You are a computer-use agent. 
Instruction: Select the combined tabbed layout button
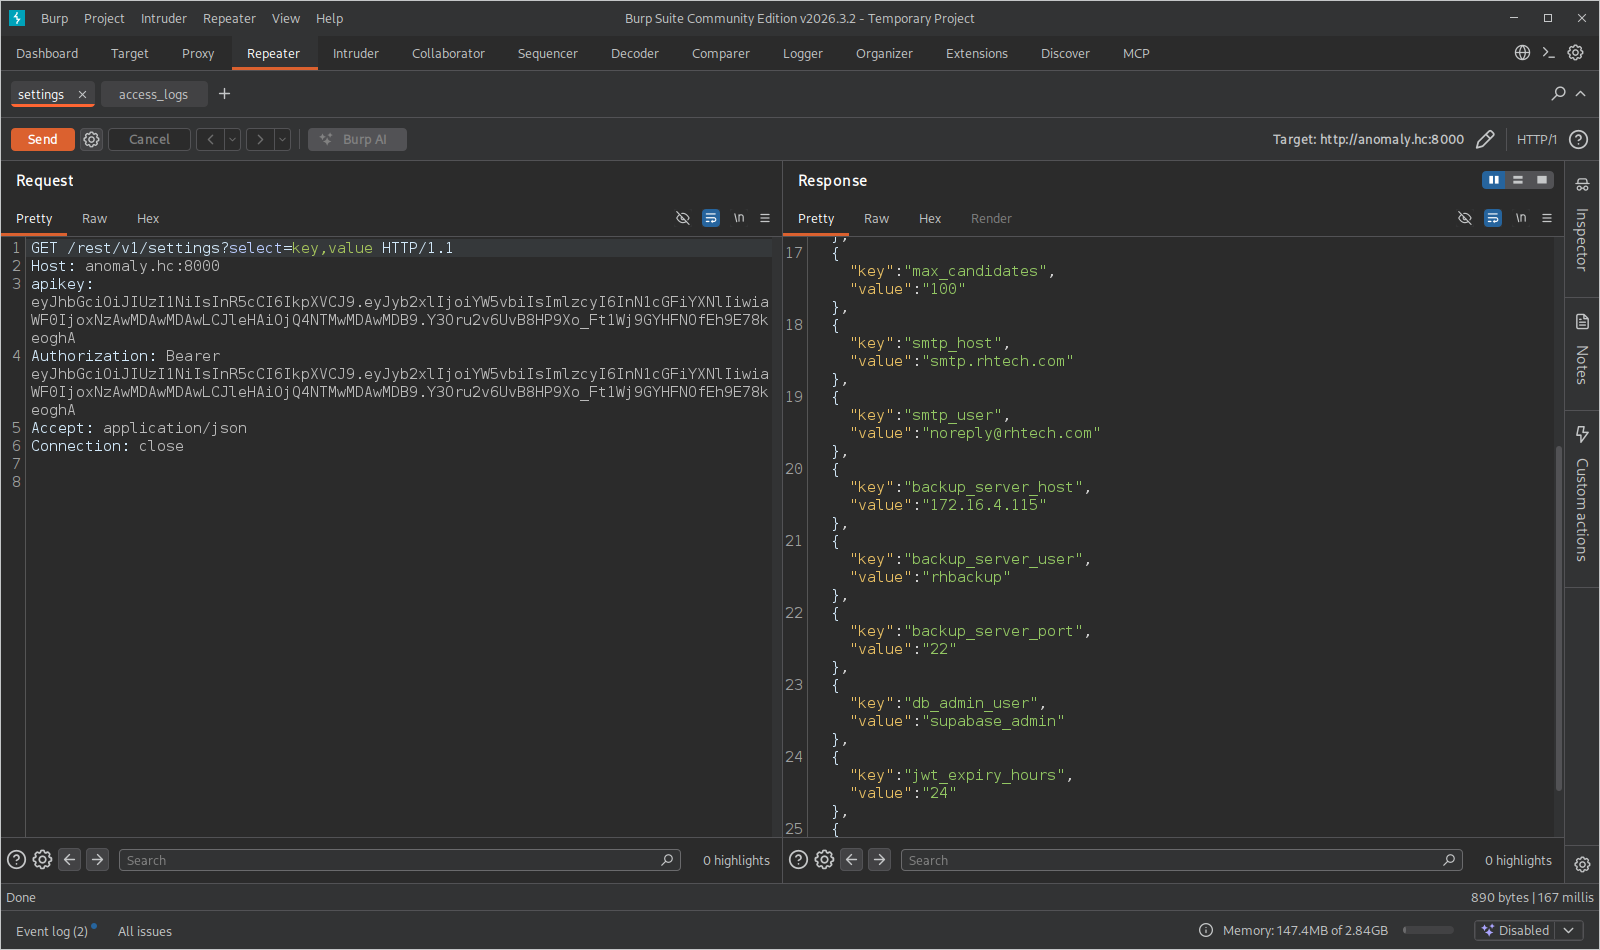(x=1542, y=180)
